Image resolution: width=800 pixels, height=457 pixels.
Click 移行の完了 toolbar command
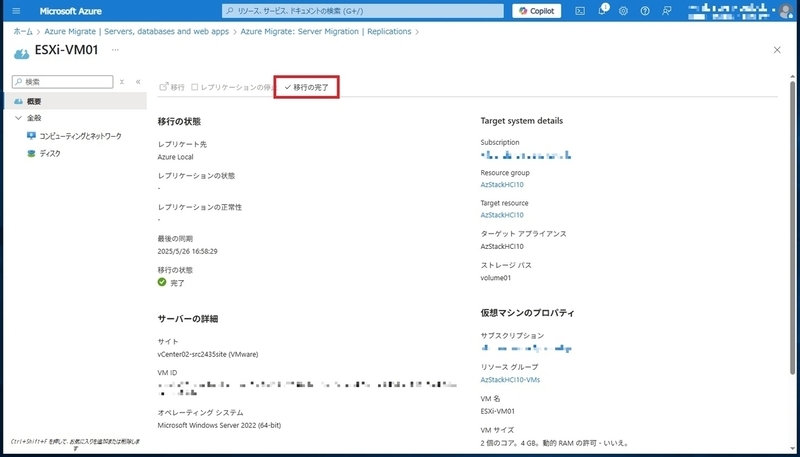click(x=307, y=87)
